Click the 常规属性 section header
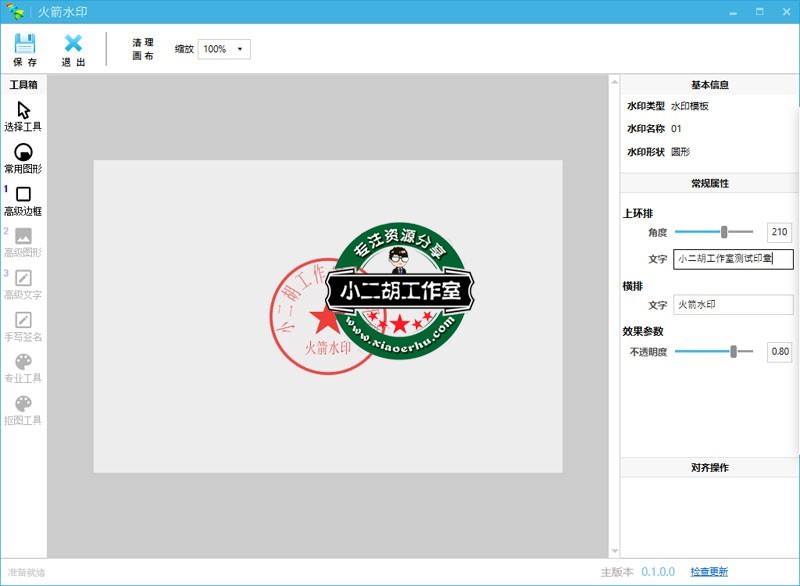This screenshot has height=586, width=800. click(708, 184)
